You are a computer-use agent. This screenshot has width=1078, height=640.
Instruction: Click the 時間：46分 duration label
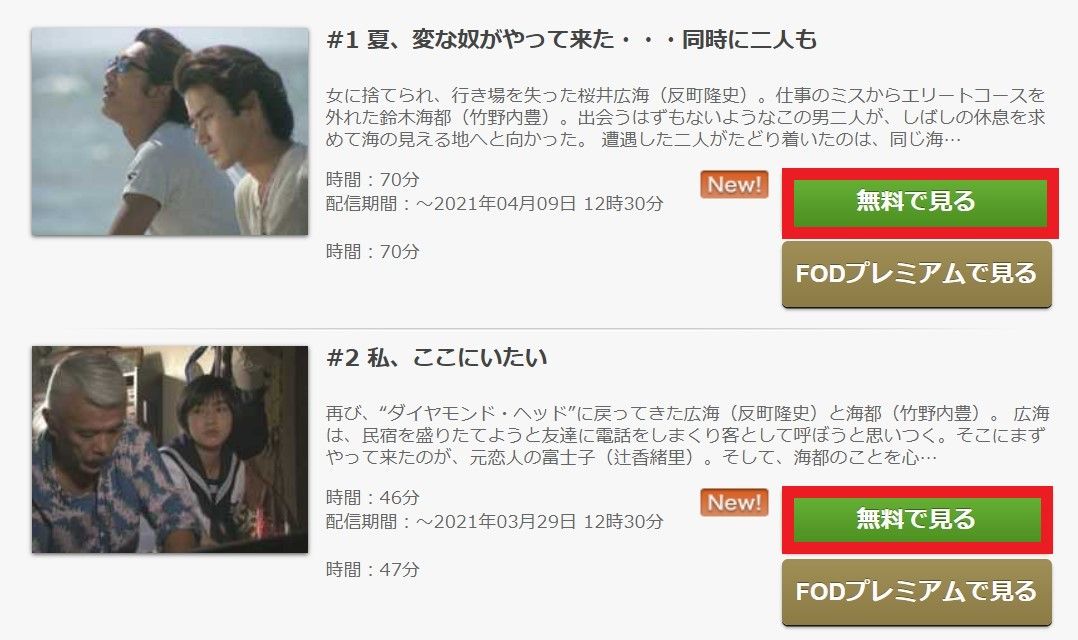tap(373, 498)
